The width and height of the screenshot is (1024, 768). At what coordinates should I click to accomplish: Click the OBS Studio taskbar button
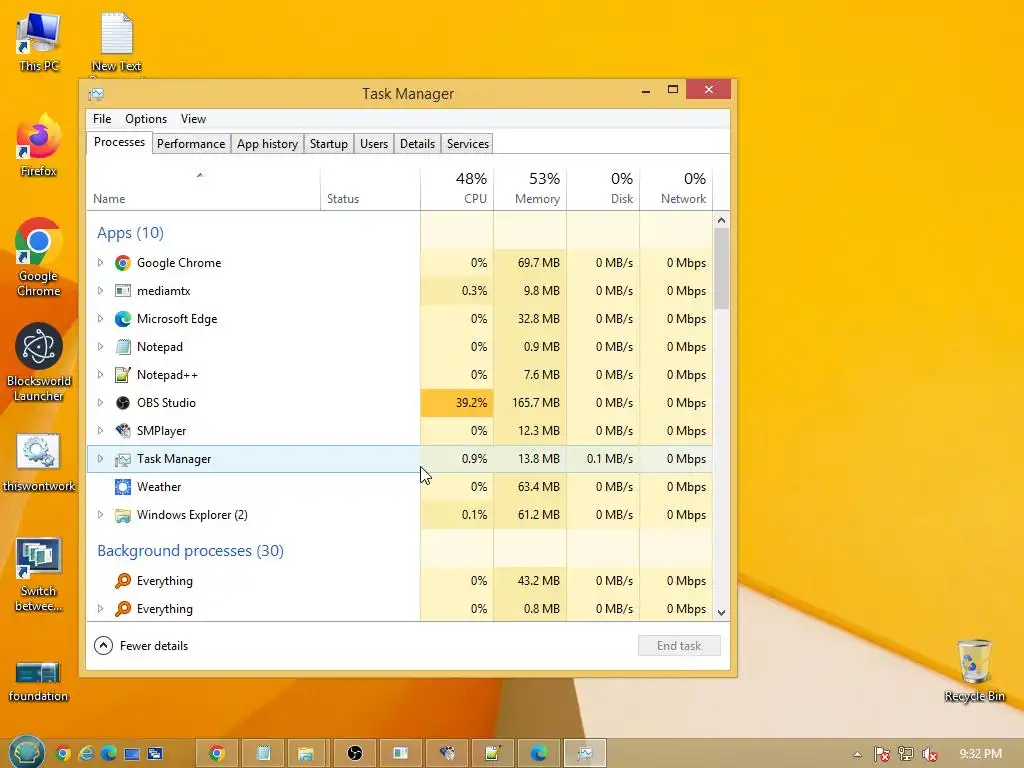355,754
